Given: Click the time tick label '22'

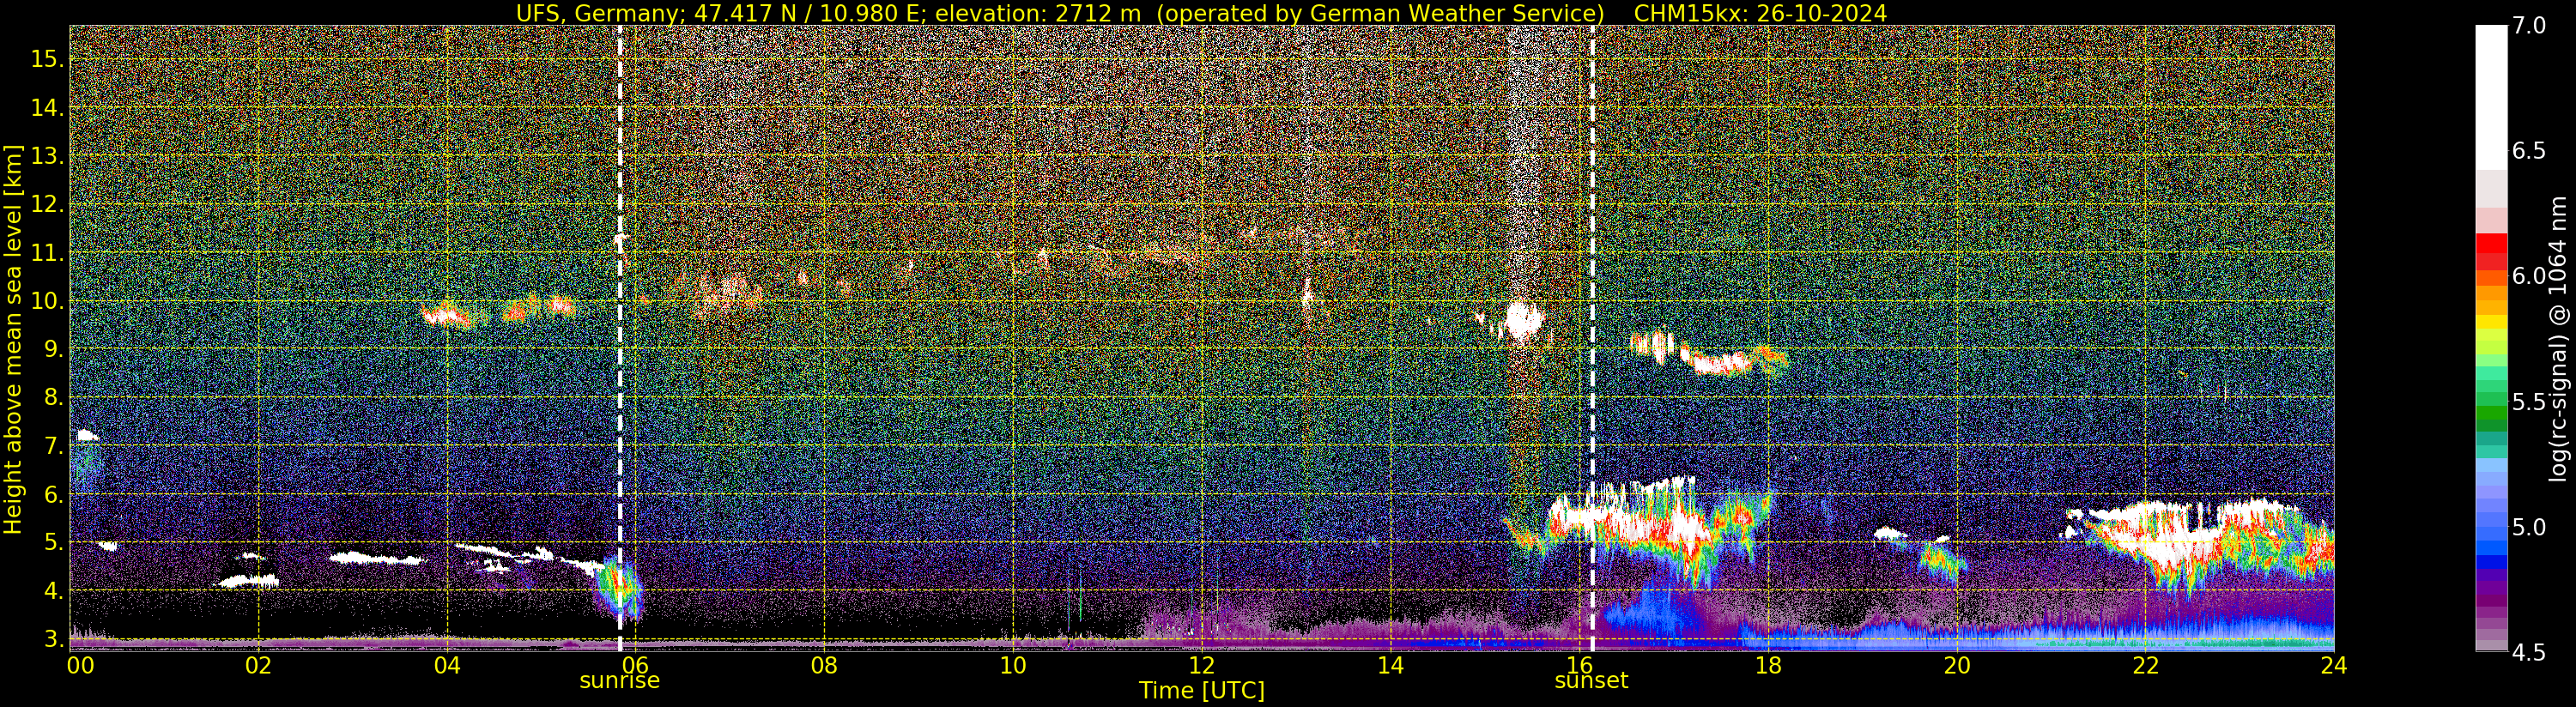Looking at the screenshot, I should 2145,665.
